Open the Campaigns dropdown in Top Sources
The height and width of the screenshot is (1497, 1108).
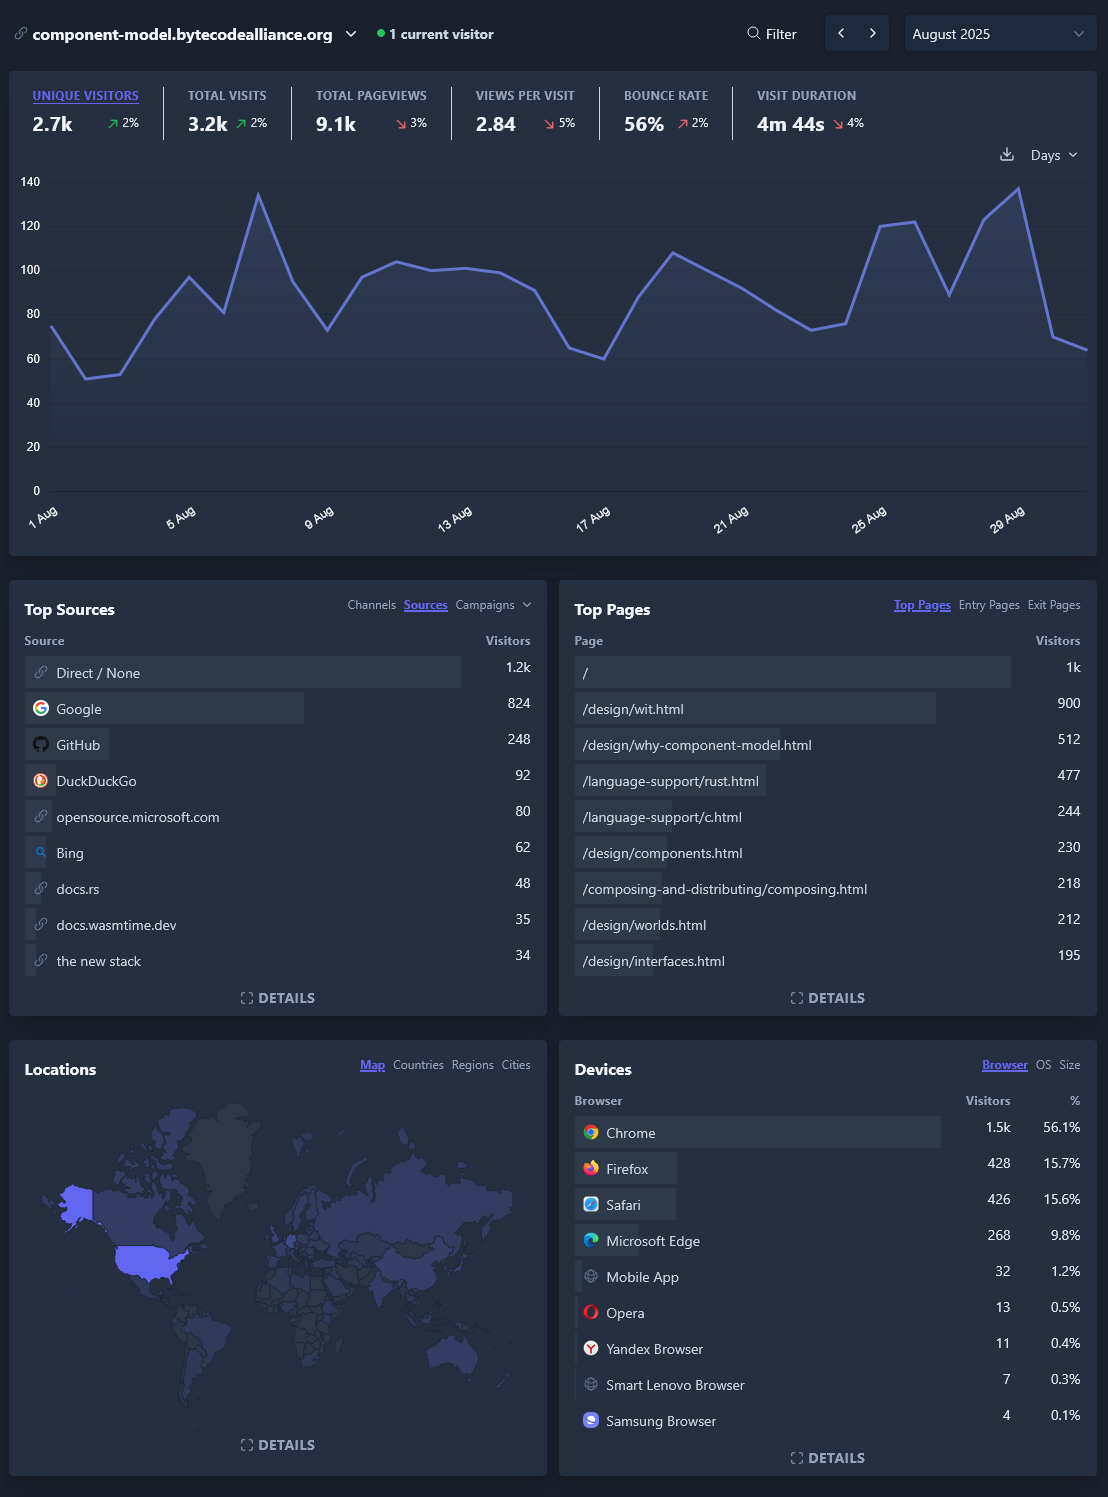[493, 605]
